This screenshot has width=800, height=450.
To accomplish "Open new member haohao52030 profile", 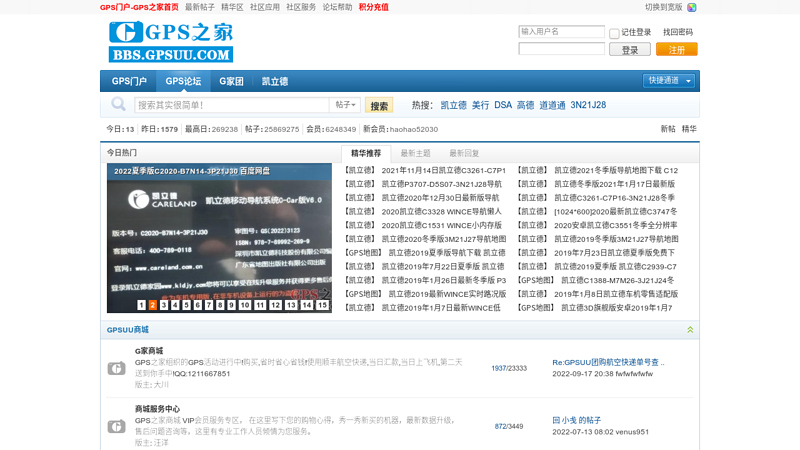I will pos(414,129).
